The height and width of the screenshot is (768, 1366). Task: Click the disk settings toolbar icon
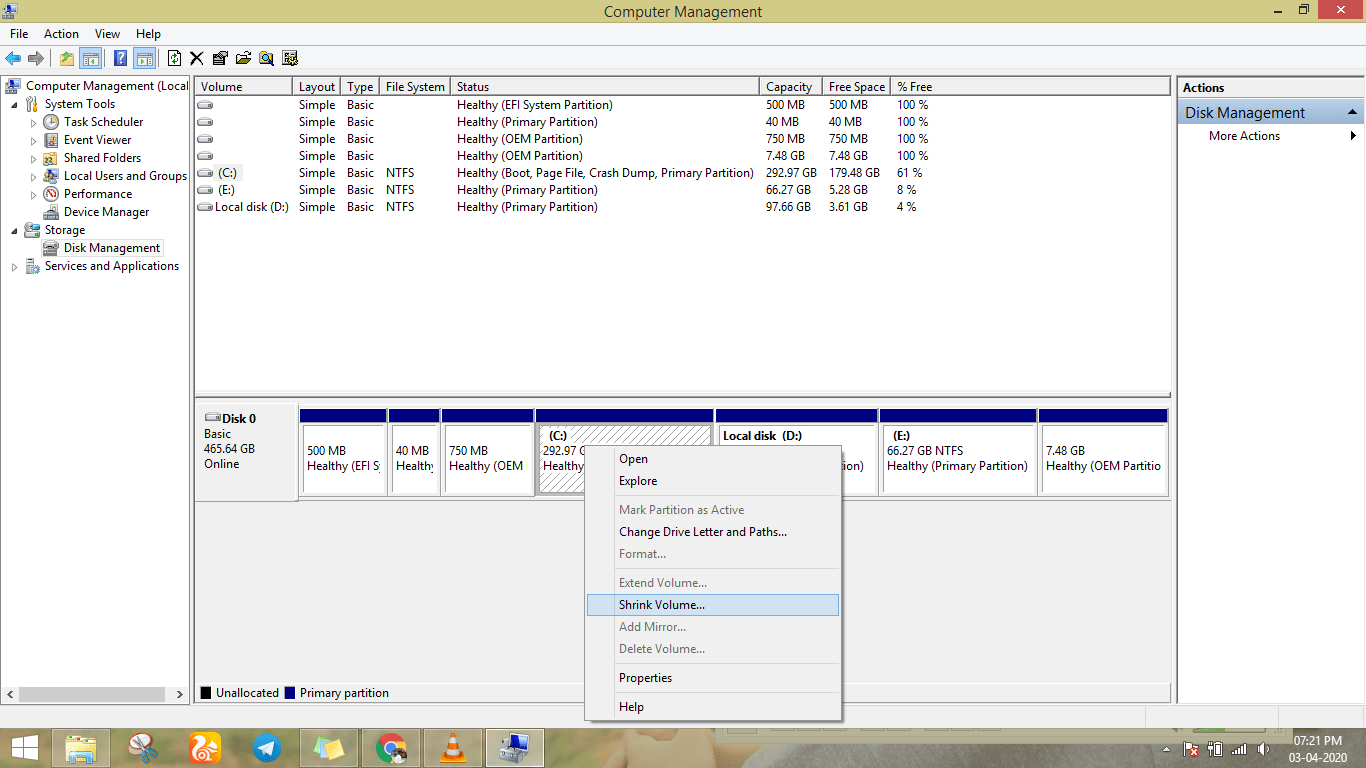click(x=290, y=58)
